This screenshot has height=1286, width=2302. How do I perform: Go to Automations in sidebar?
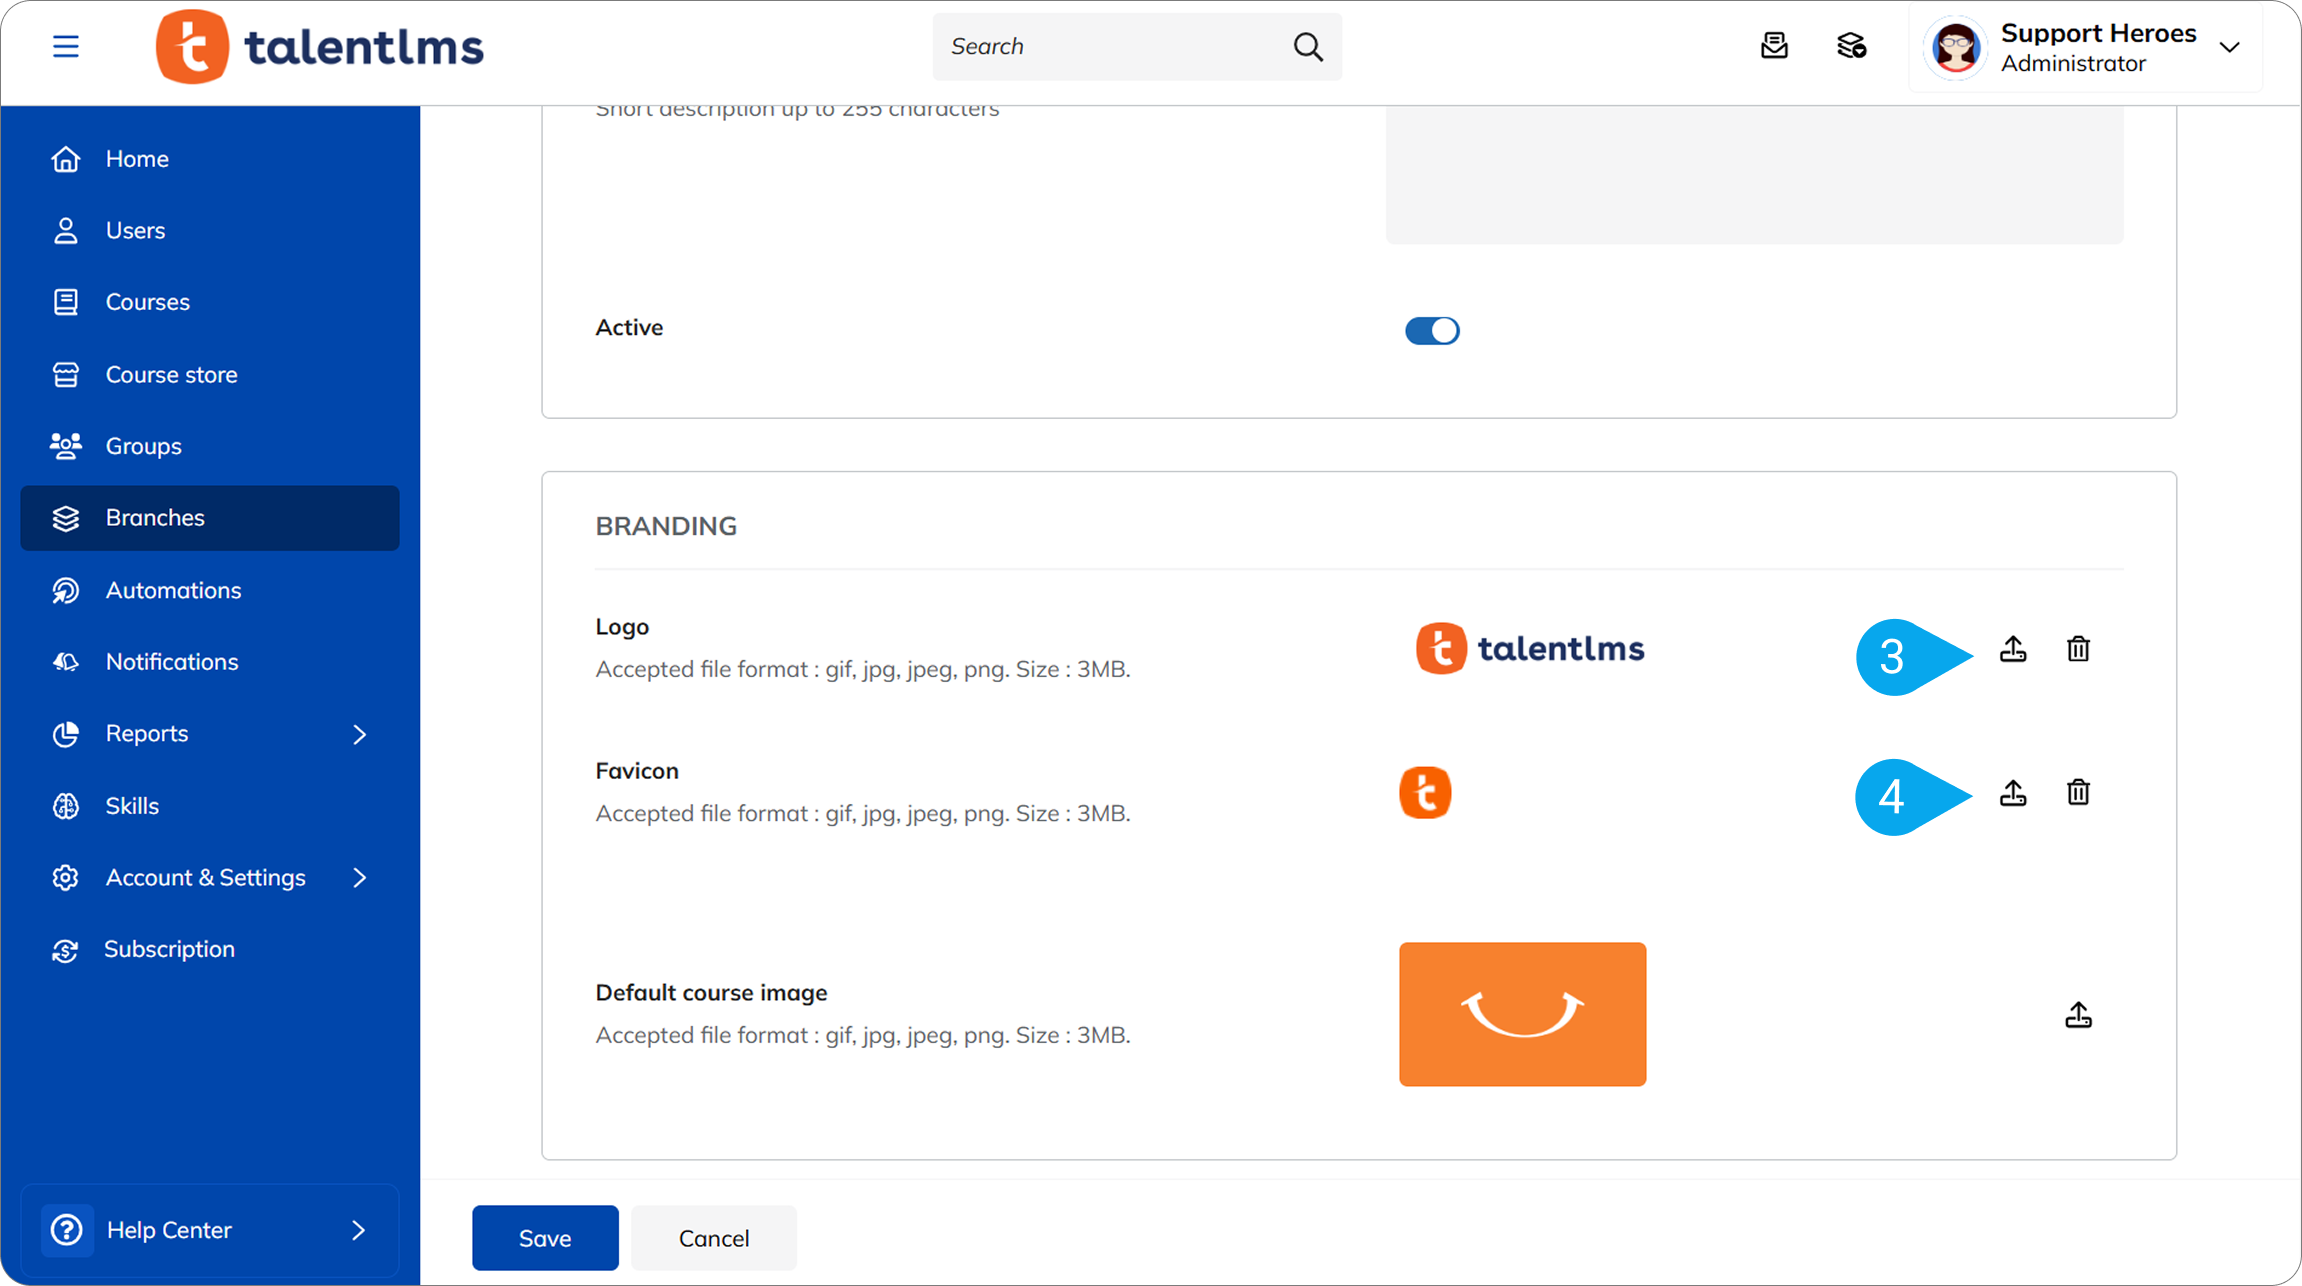[x=173, y=590]
